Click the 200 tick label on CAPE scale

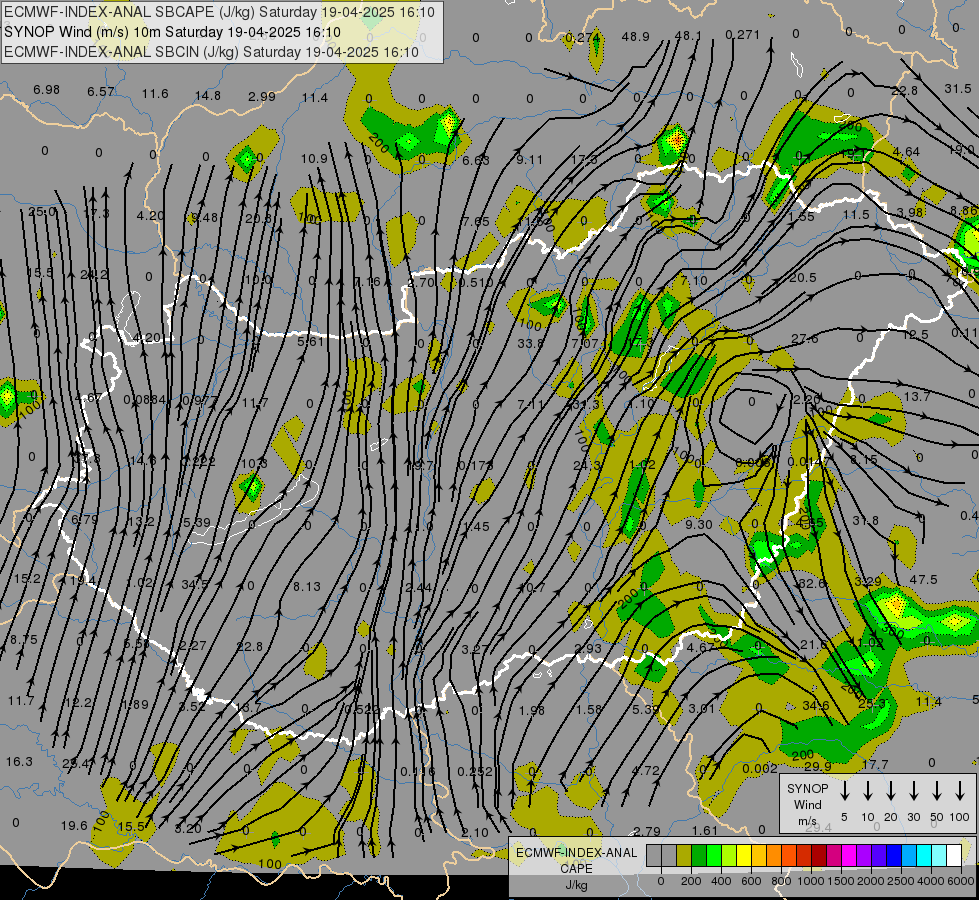pos(691,881)
